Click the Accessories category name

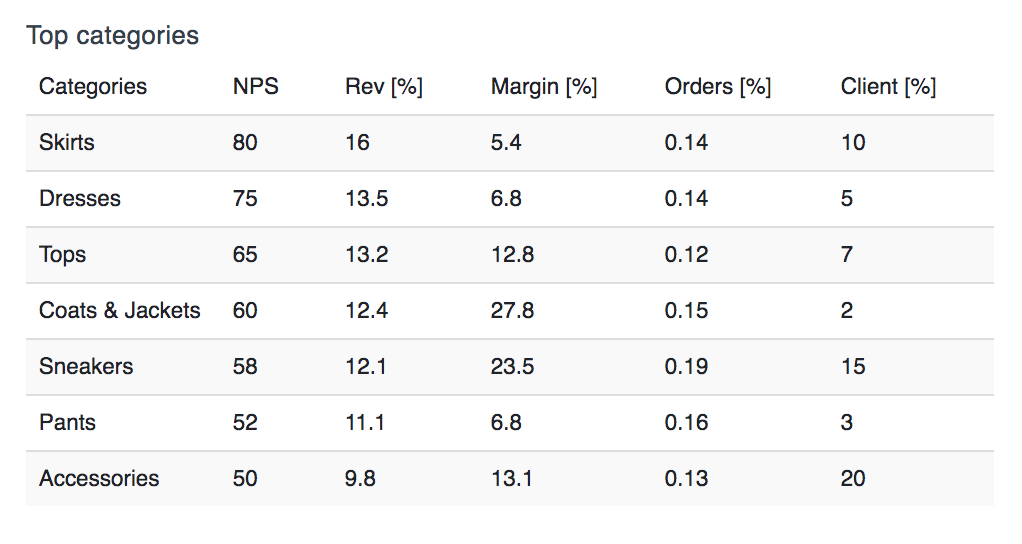(99, 479)
